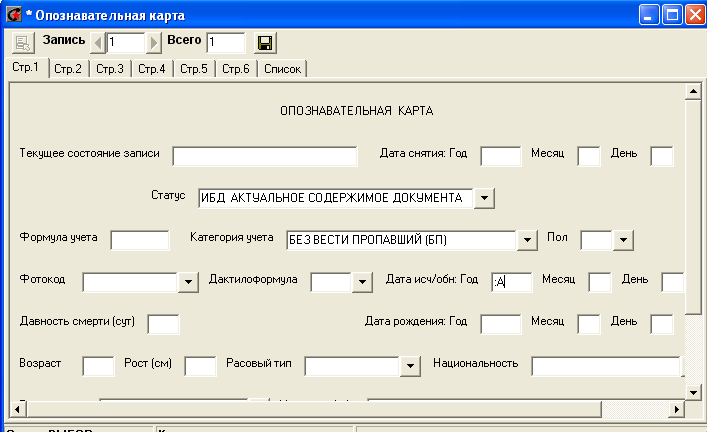The image size is (707, 432).
Task: Click the Дата исч/обн День field
Action: coord(673,282)
